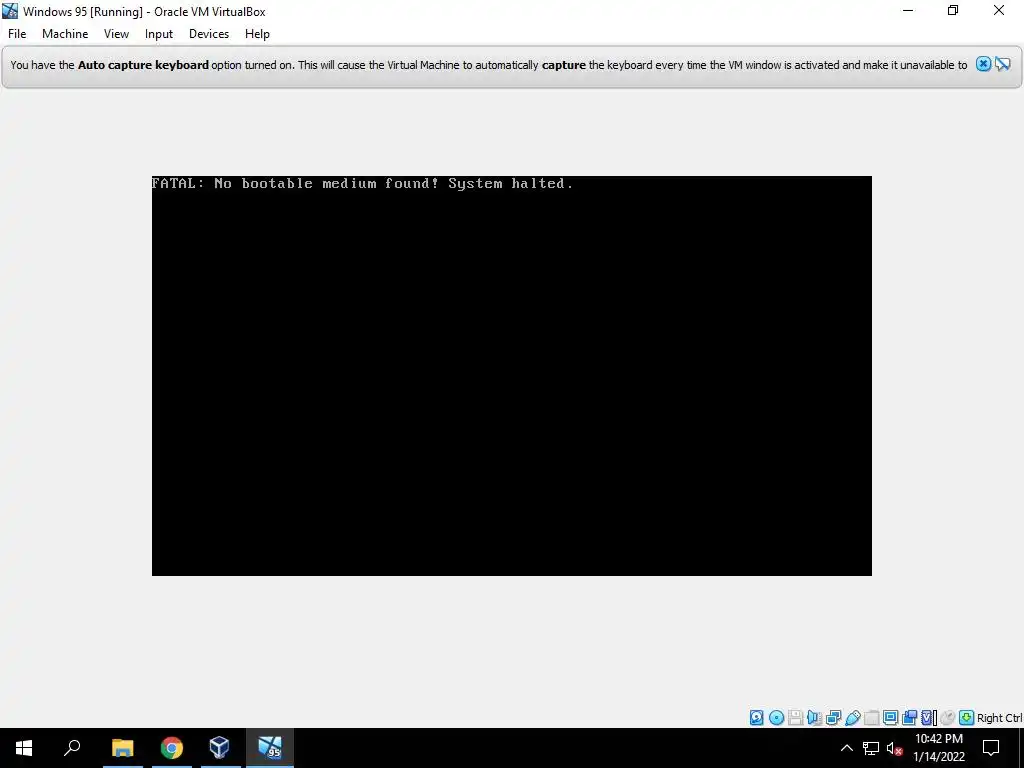Open taskbar search

tap(72, 748)
